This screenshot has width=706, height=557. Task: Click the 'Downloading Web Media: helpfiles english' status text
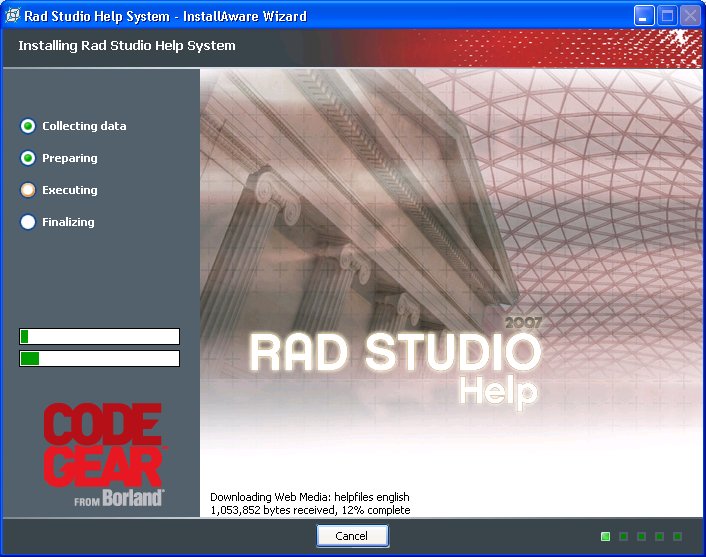310,497
